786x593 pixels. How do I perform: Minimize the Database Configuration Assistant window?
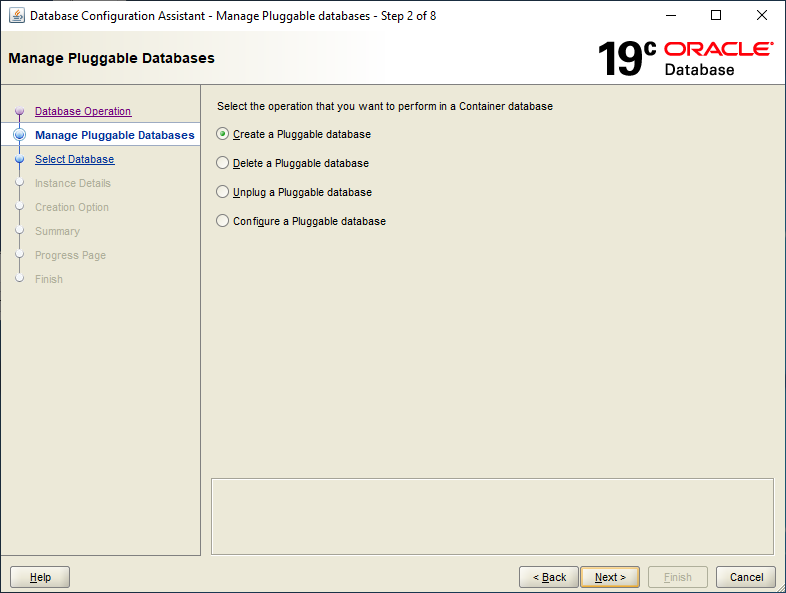pyautogui.click(x=671, y=16)
